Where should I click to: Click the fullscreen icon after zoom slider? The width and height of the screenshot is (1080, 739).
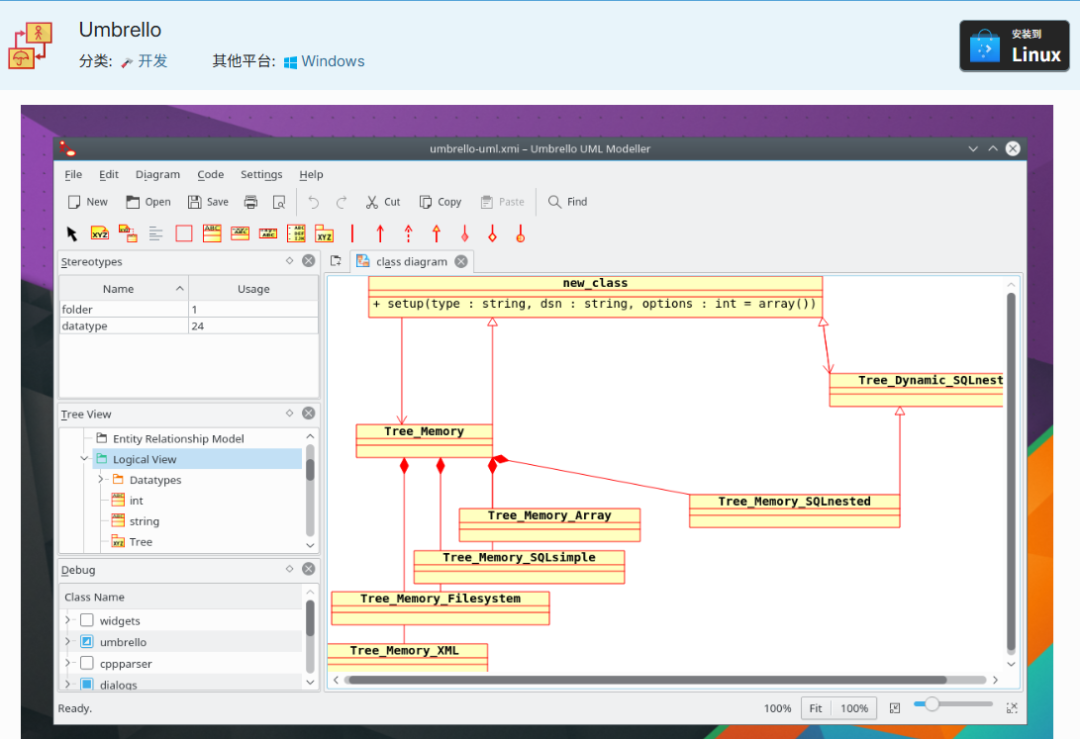pos(1012,708)
